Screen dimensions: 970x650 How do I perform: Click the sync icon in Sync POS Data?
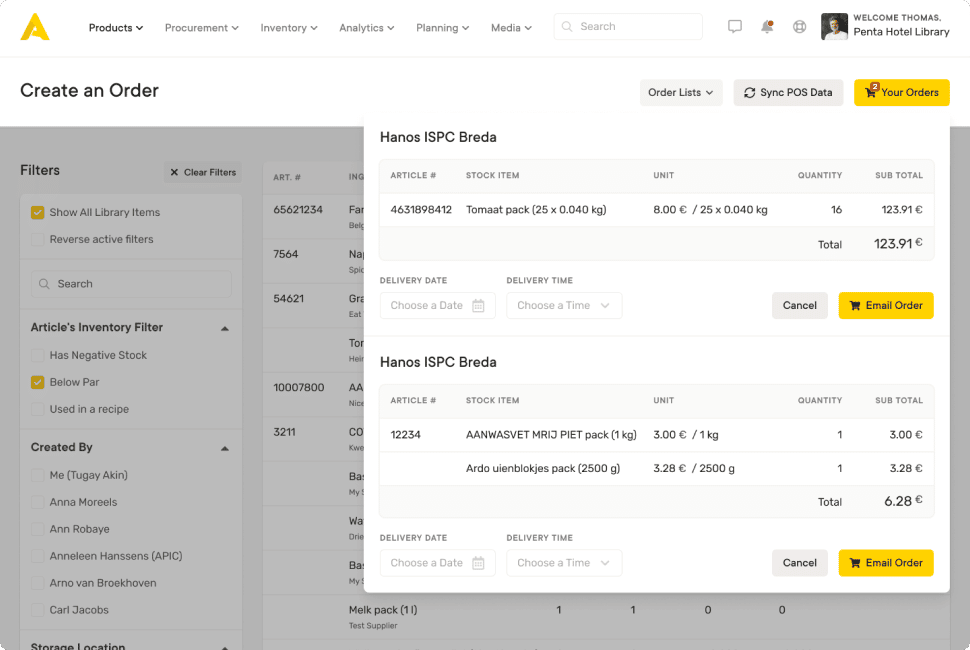[x=749, y=93]
